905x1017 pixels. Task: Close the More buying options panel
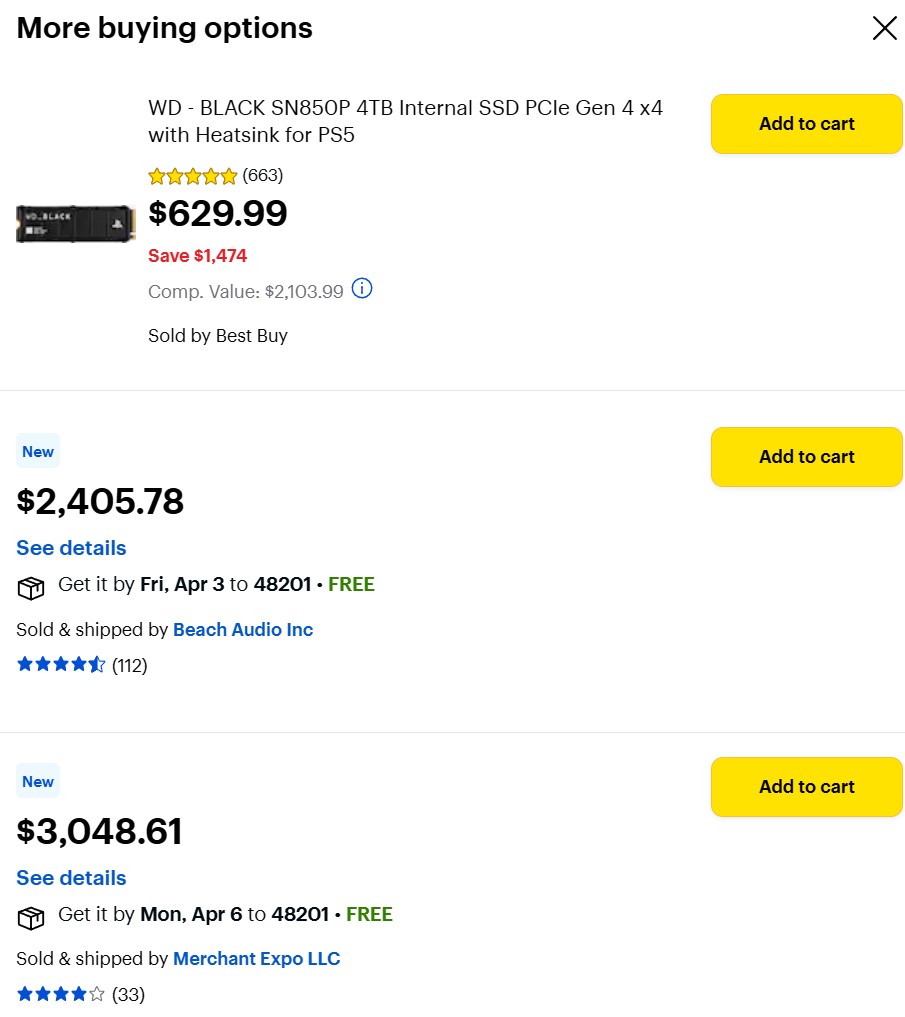tap(884, 28)
